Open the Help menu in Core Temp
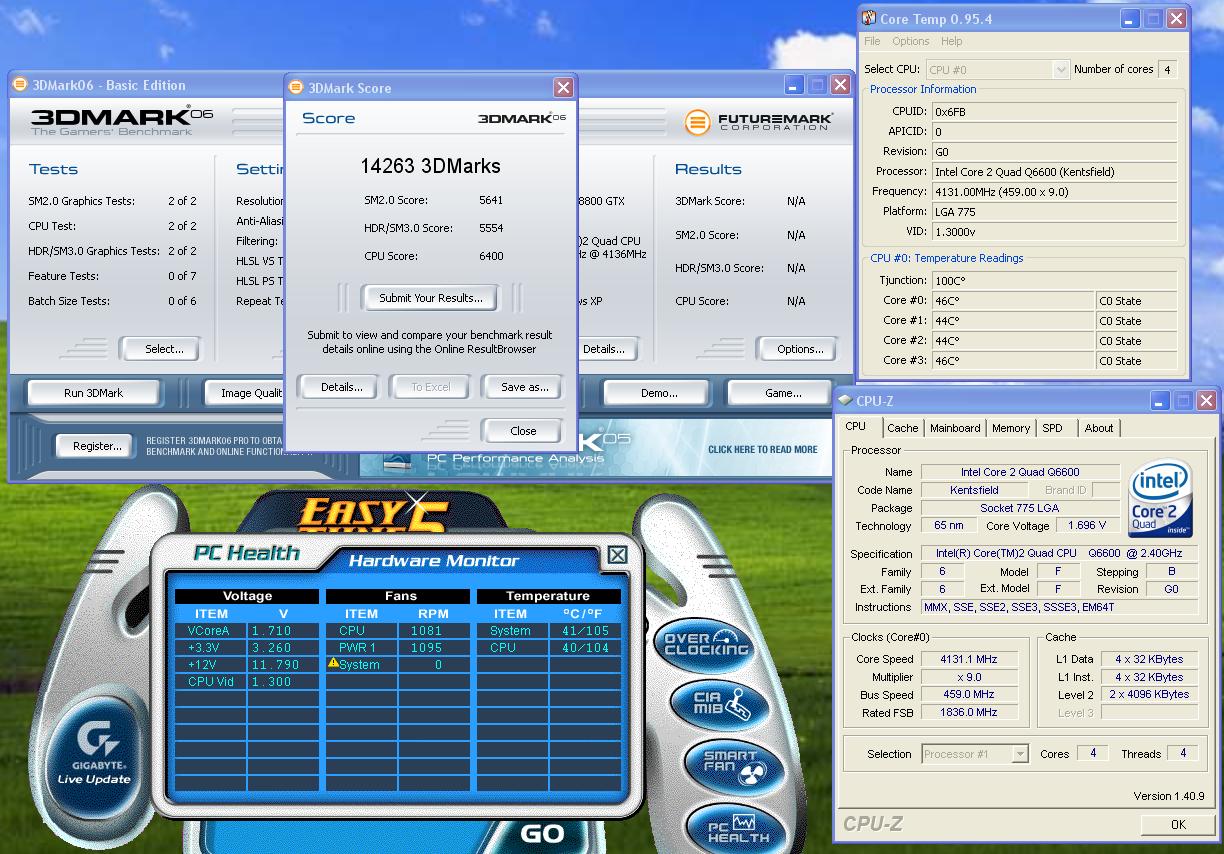1224x854 pixels. point(952,41)
